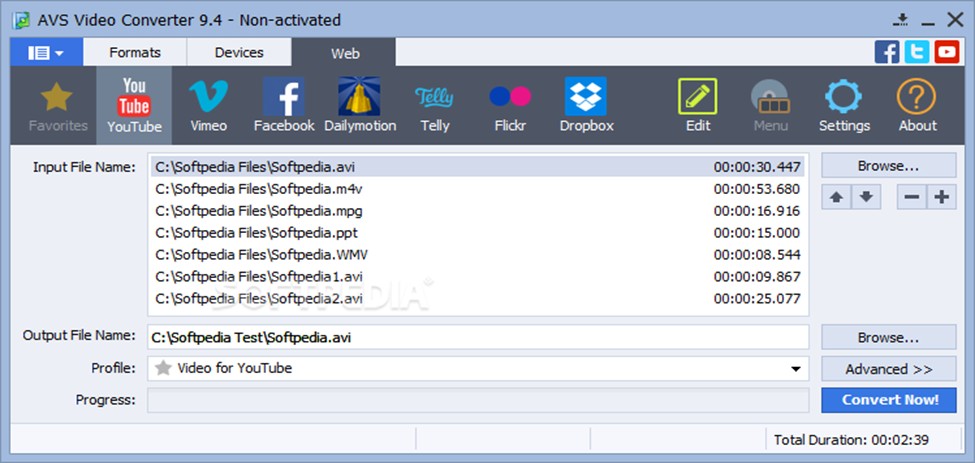Click the Convert Now! button
This screenshot has width=975, height=463.
pos(888,400)
